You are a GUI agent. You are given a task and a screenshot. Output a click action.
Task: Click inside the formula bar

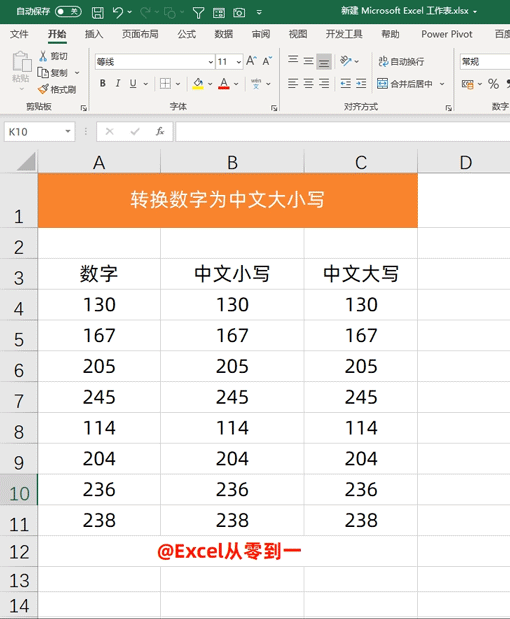point(343,131)
